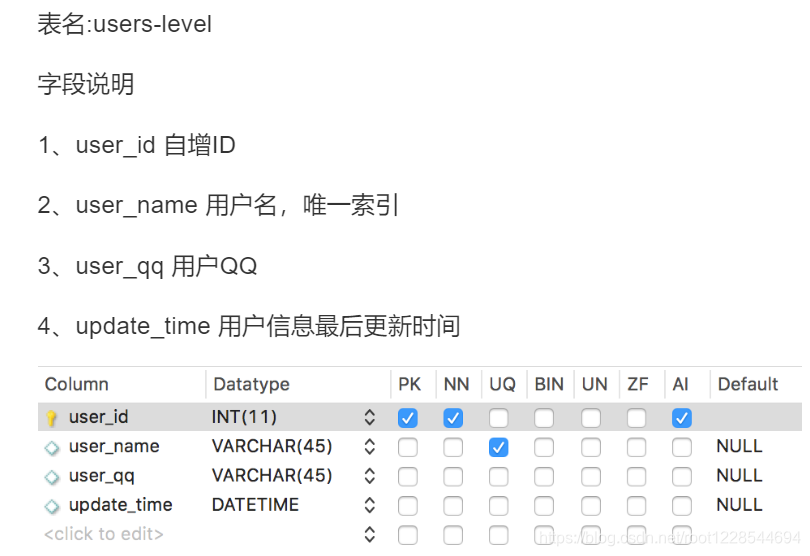810x556 pixels.
Task: Enable UQ for the user_qq column
Action: (x=499, y=477)
